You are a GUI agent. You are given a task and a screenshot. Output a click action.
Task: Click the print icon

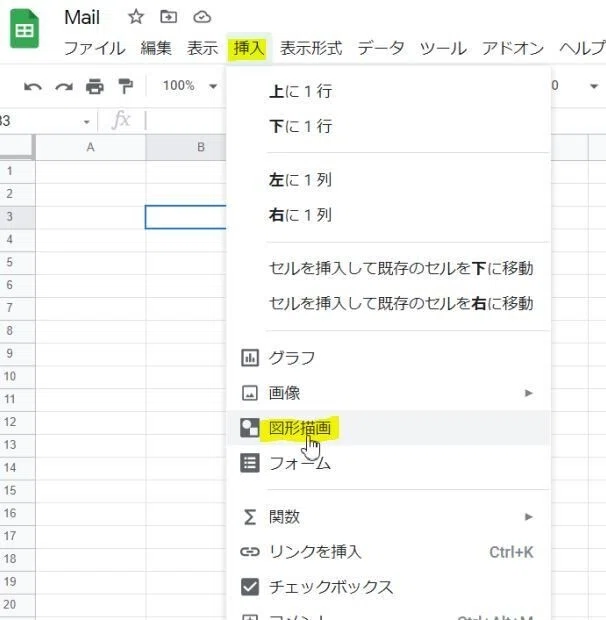click(95, 86)
